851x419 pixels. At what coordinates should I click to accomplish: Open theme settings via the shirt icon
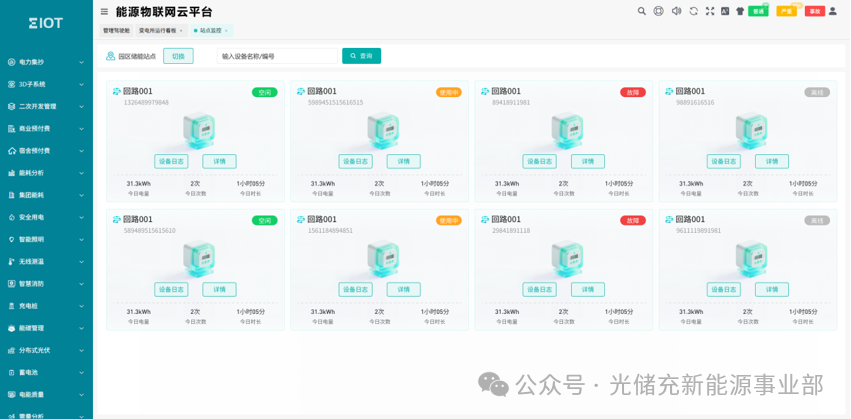[740, 11]
